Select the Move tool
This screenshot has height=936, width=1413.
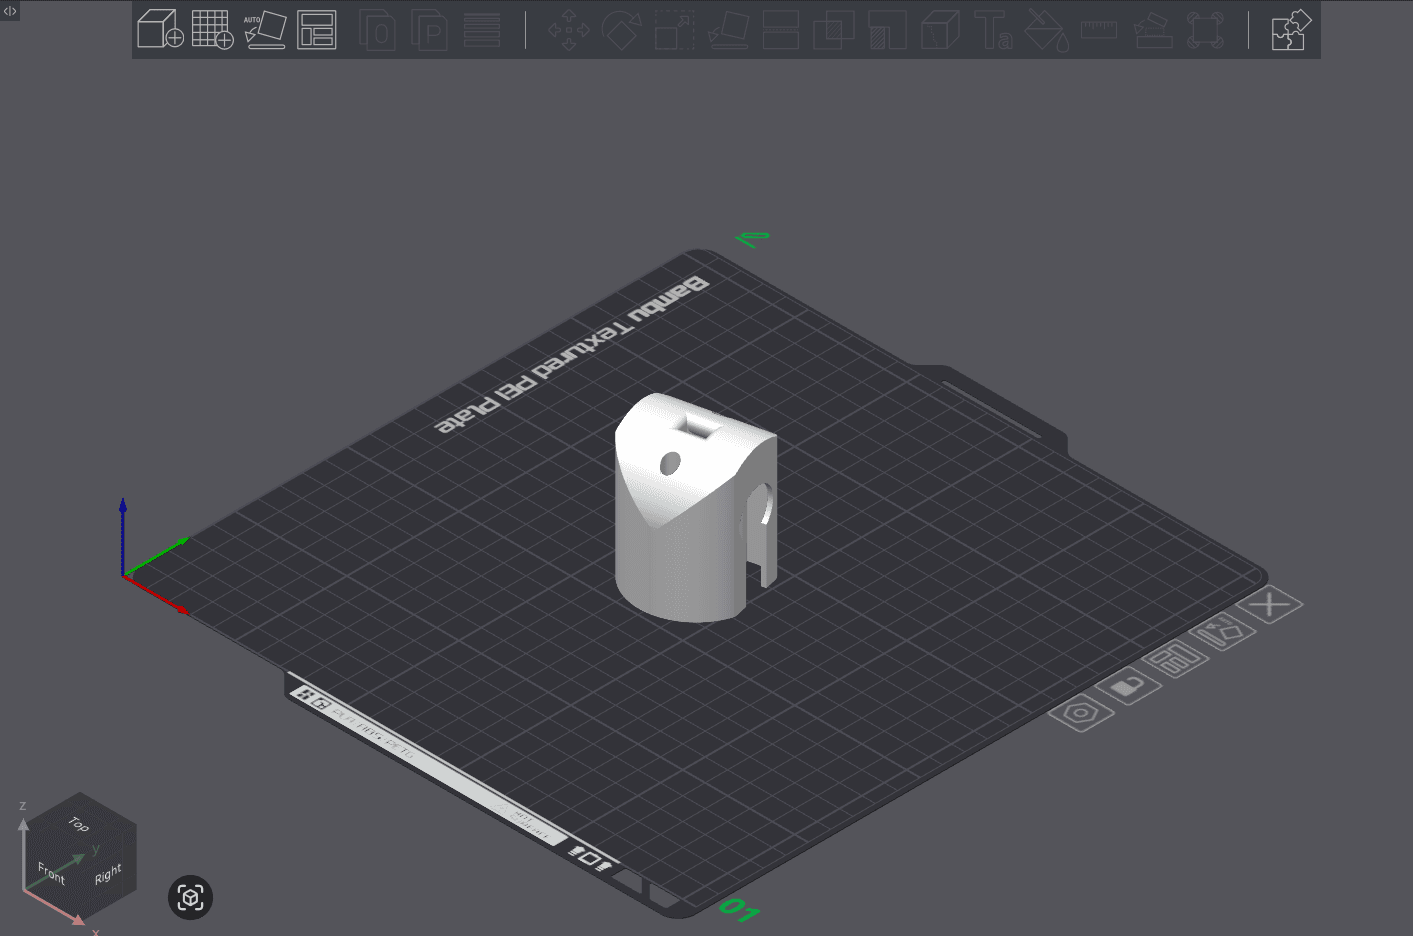click(567, 29)
